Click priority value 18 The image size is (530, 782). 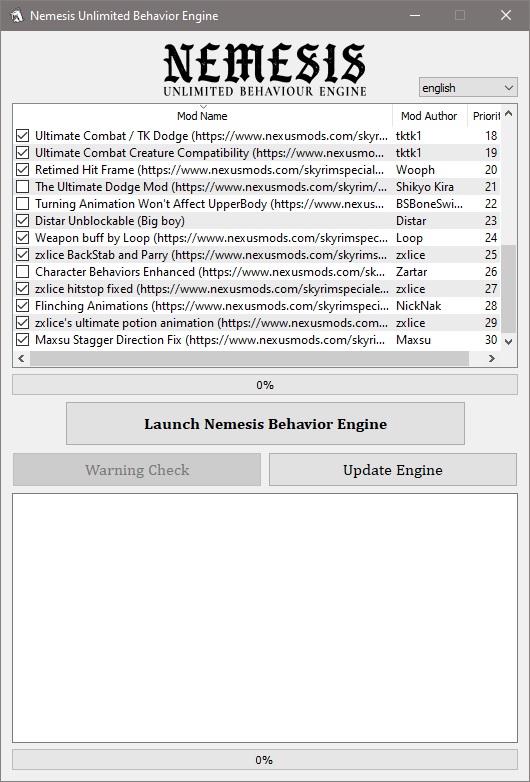coord(491,136)
